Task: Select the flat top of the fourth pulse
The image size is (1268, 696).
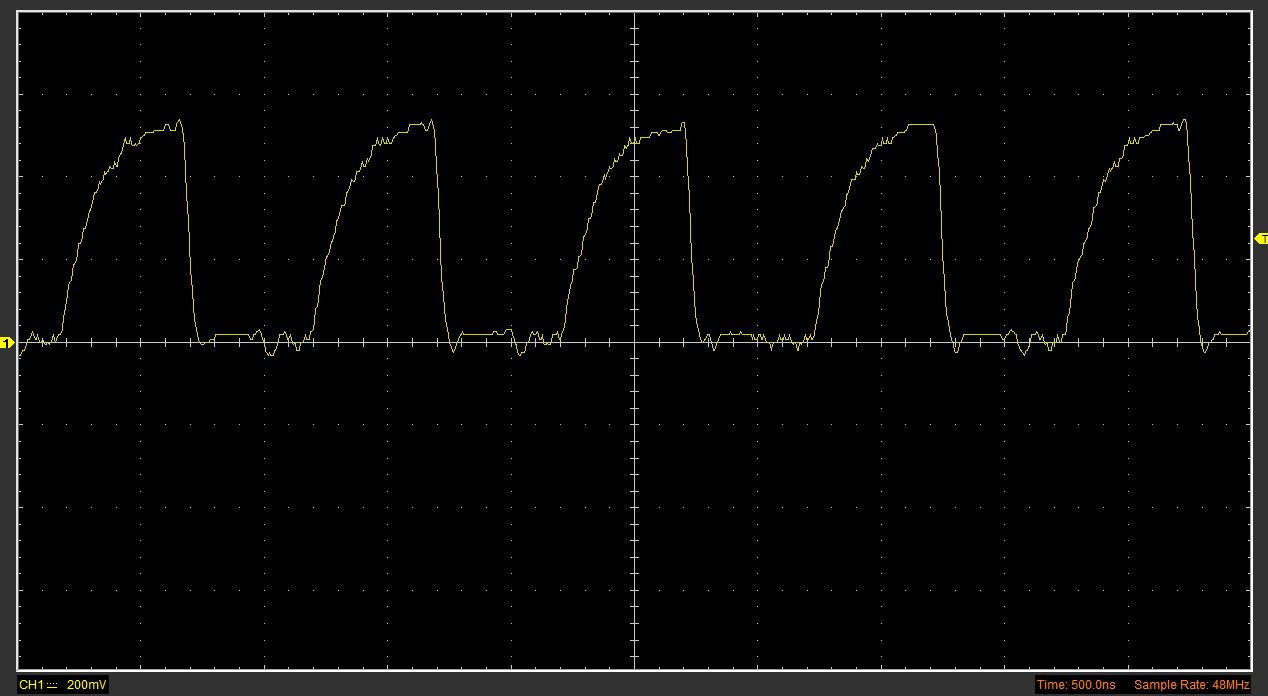Action: [x=920, y=125]
